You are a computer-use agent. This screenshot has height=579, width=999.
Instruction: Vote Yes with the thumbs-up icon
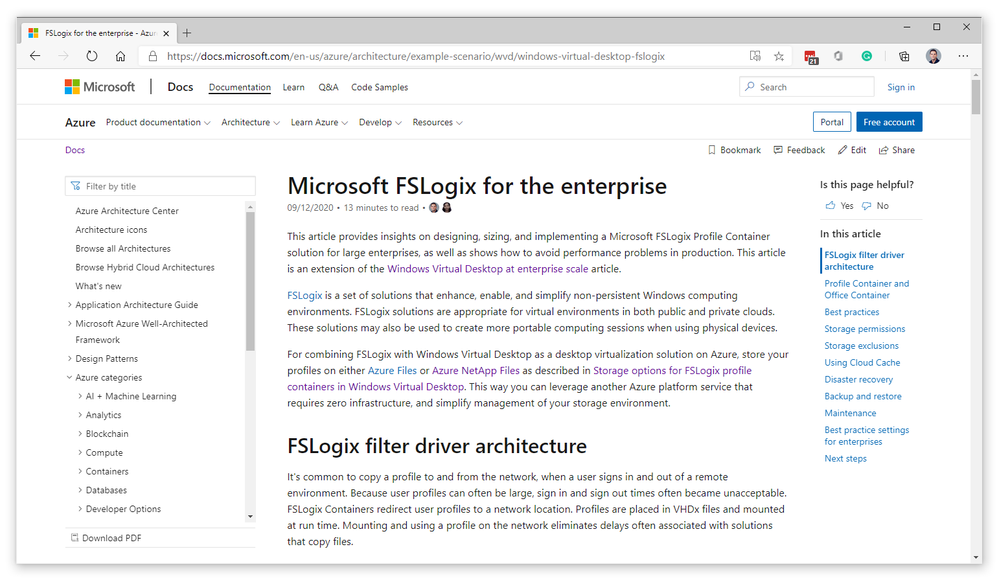(x=830, y=206)
